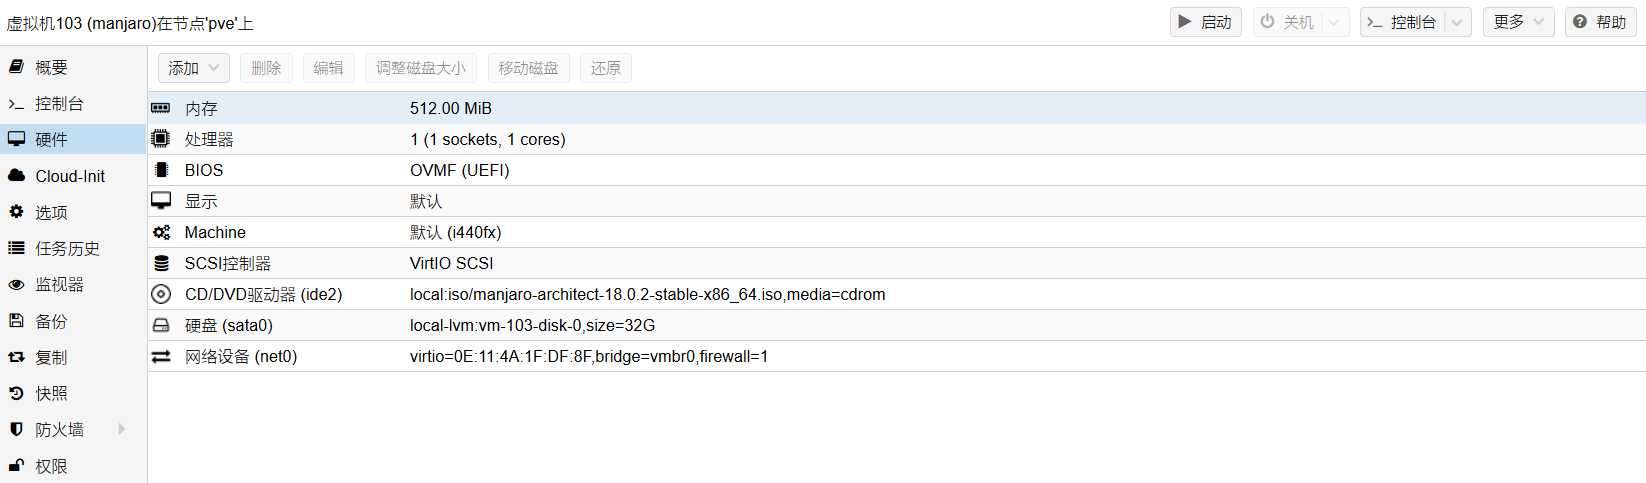This screenshot has width=1646, height=483.
Task: Open the 控制台 split-button arrow
Action: 1458,22
